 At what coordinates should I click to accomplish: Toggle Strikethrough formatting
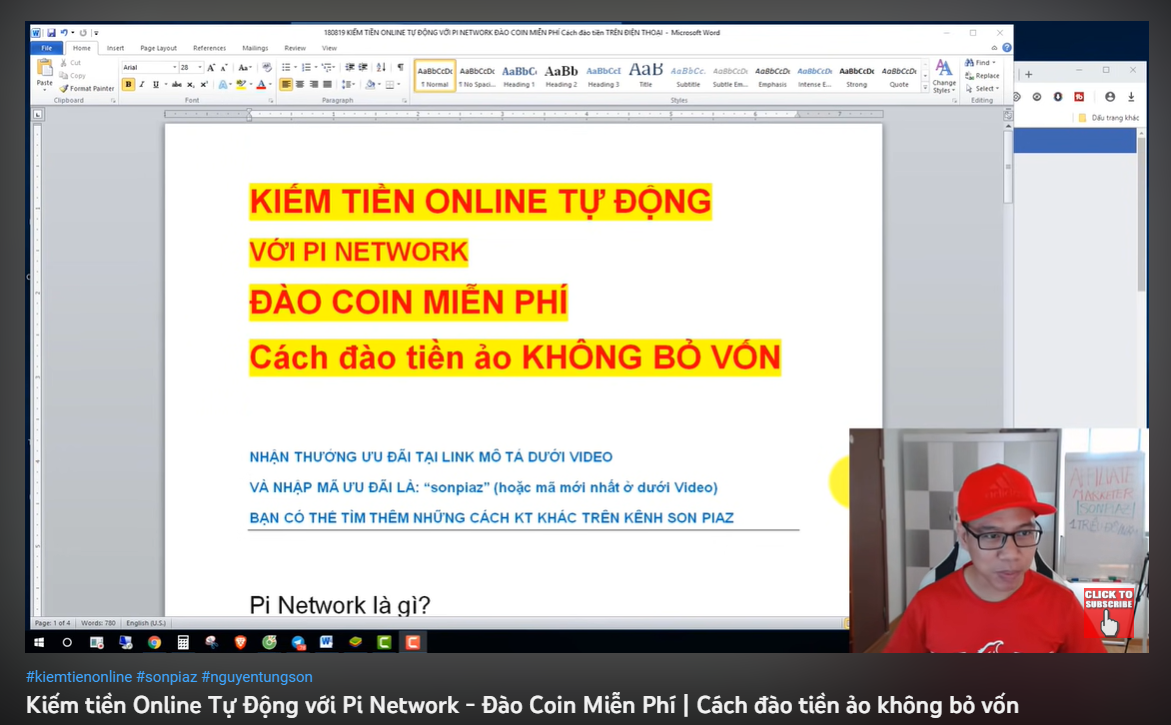pos(177,84)
